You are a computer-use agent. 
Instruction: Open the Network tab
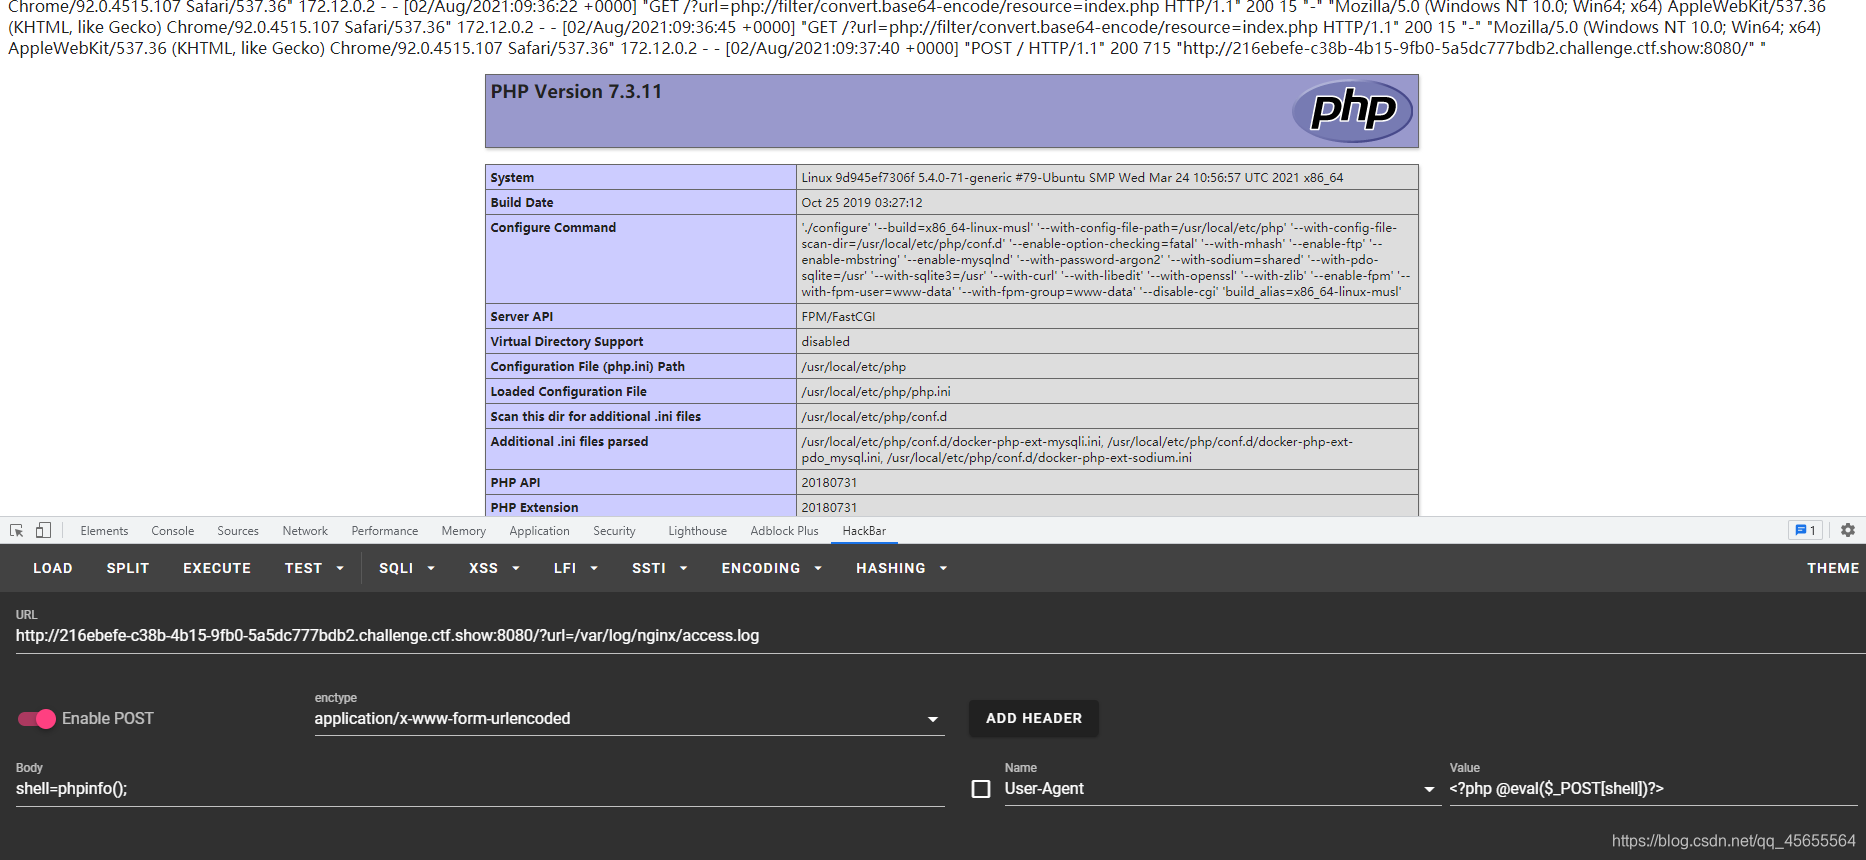(305, 531)
